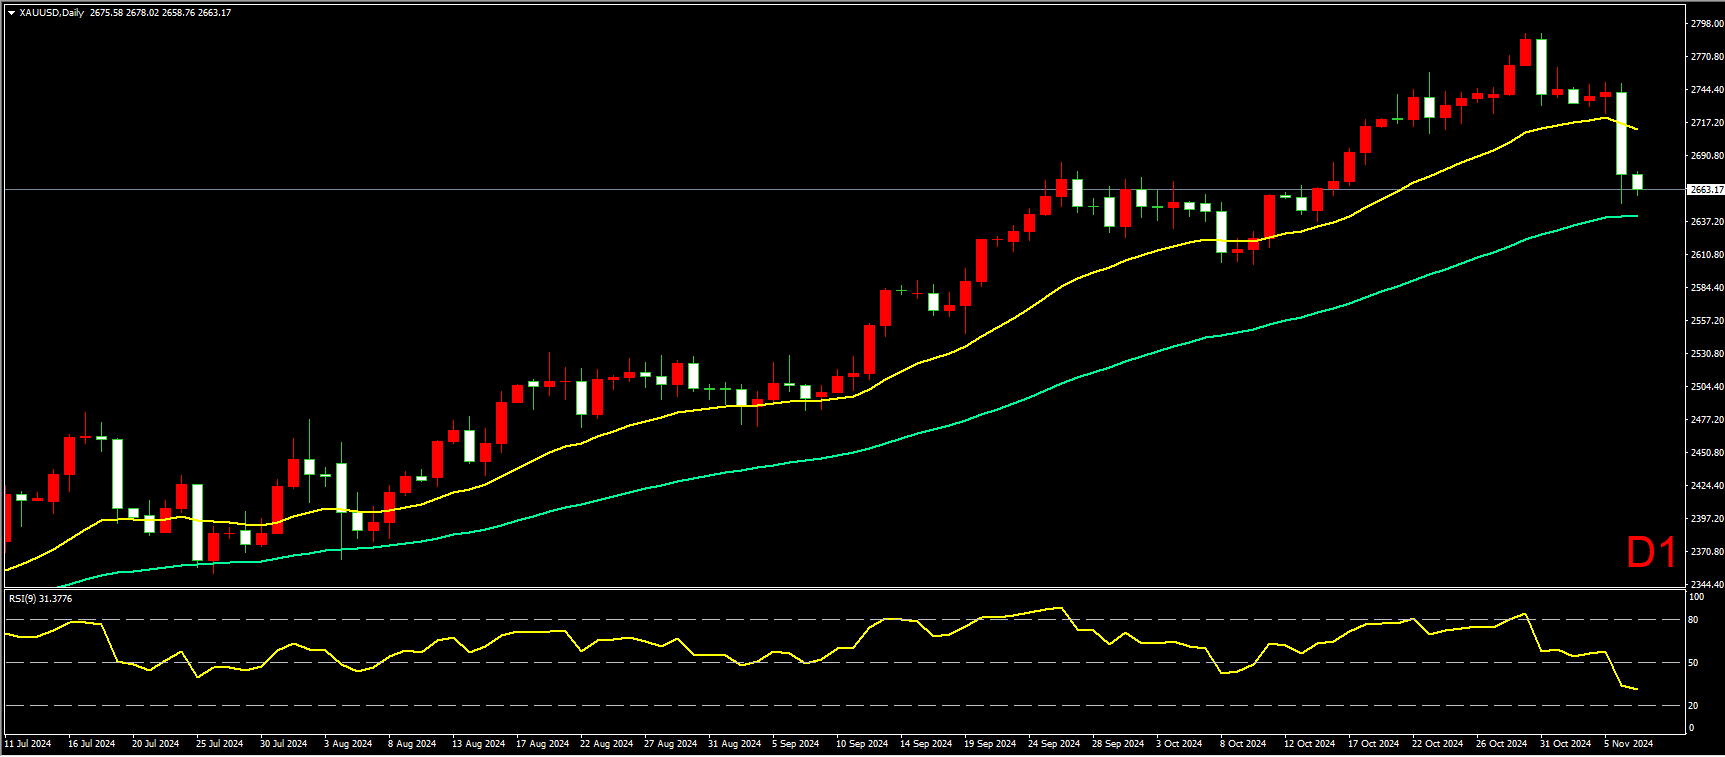
Task: Click the 2798.00 price axis label
Action: click(1707, 23)
